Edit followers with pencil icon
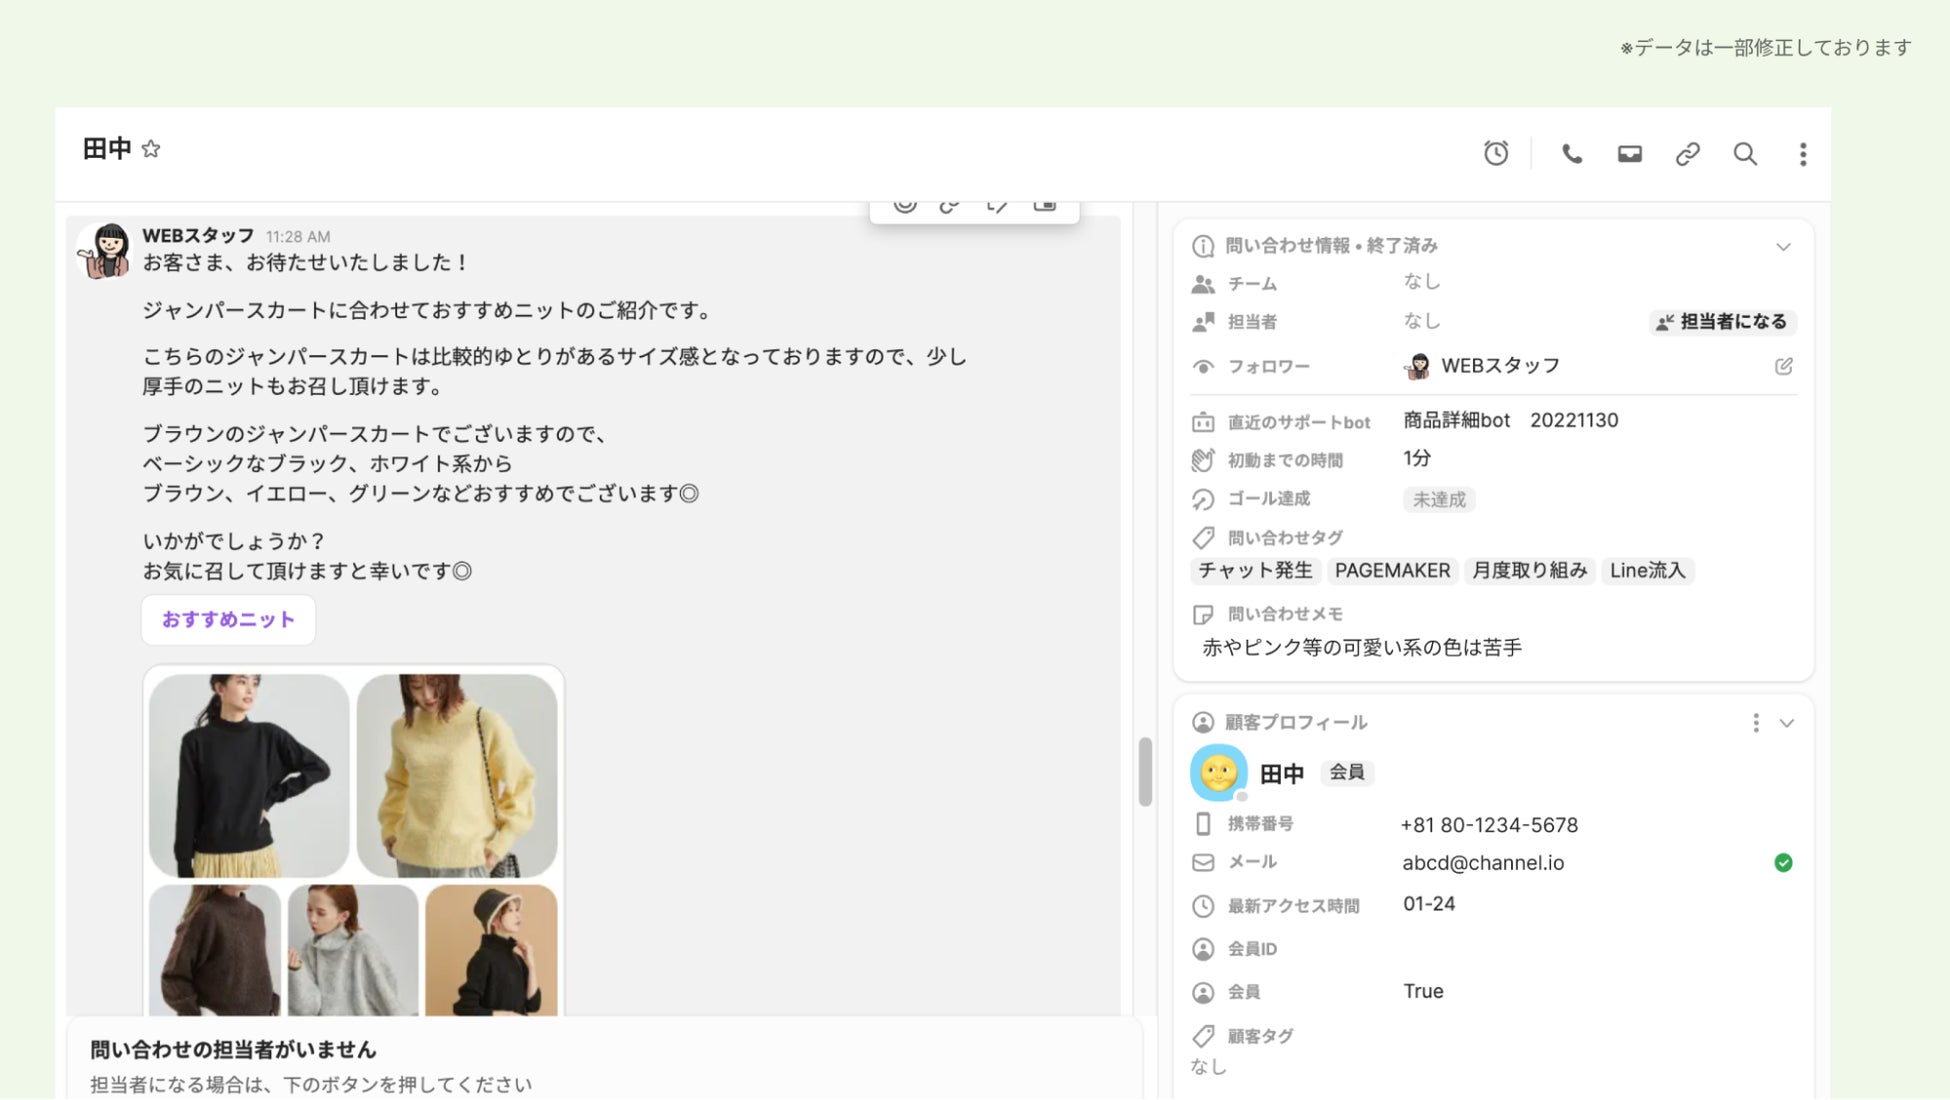 (1783, 366)
